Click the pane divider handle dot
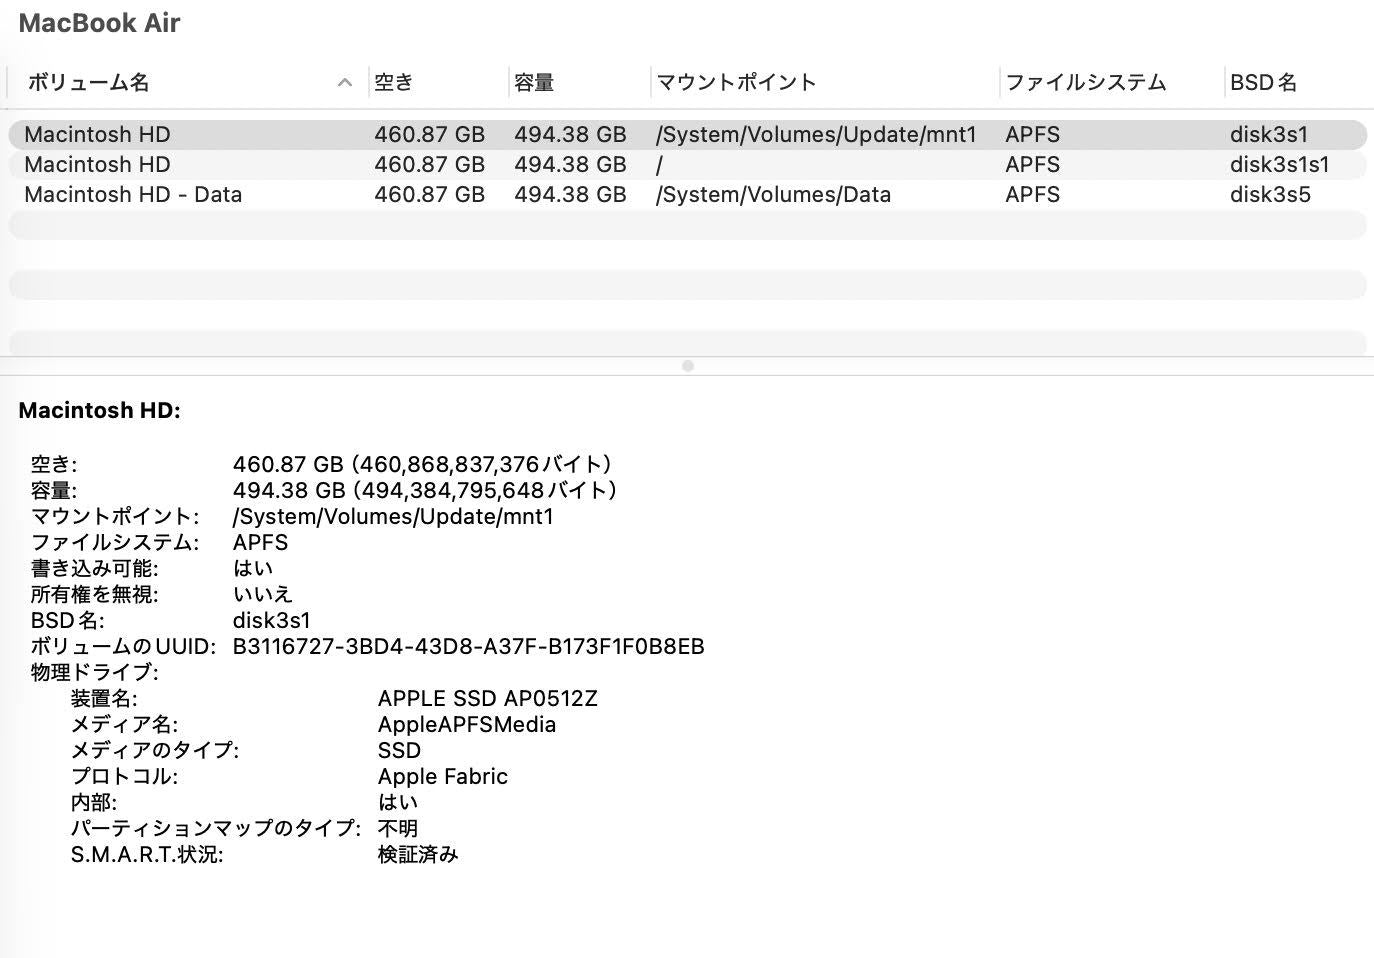Screen dimensions: 1374x958 point(687,366)
